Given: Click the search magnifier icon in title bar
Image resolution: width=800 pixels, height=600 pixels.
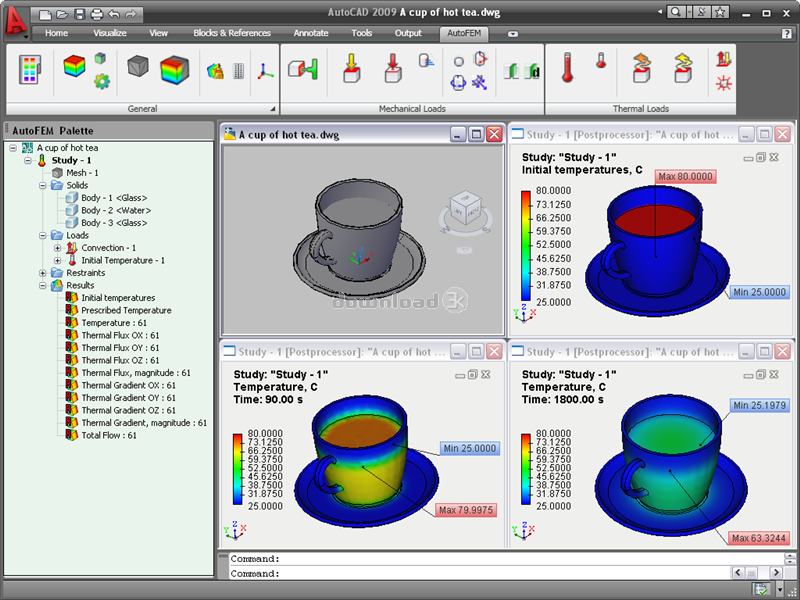Looking at the screenshot, I should click(675, 12).
